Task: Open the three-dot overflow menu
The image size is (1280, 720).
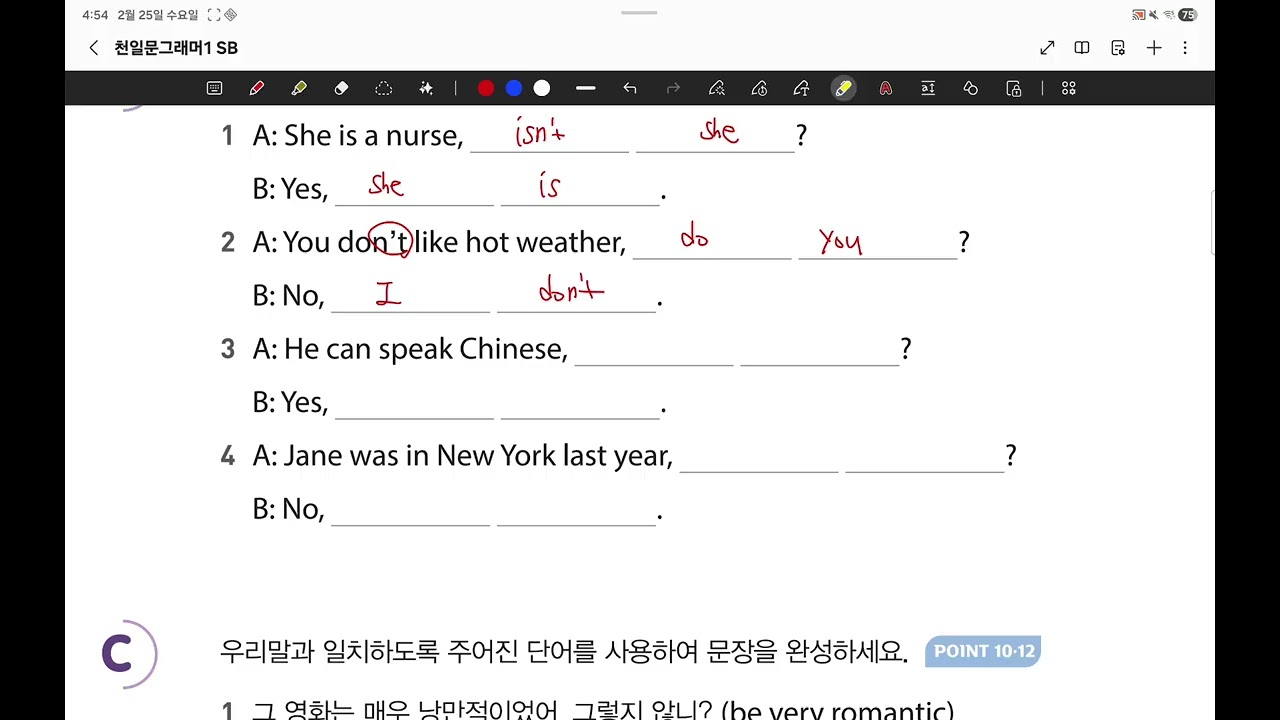Action: click(x=1185, y=48)
